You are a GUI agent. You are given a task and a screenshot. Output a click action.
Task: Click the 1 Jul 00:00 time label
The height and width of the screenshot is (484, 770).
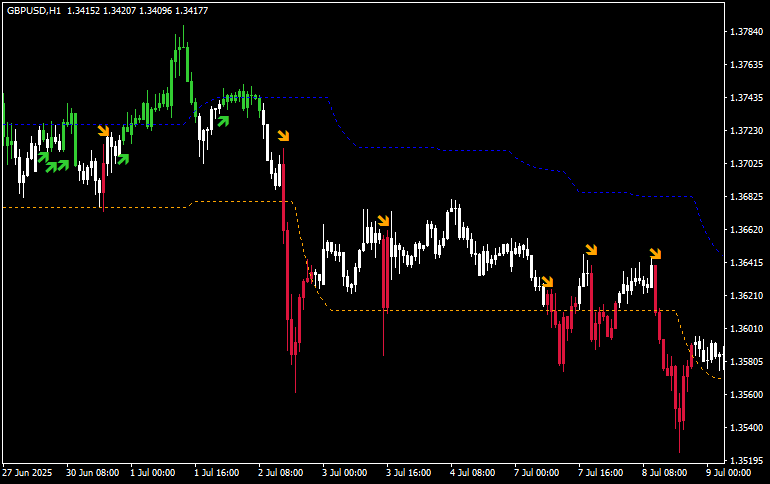point(152,473)
